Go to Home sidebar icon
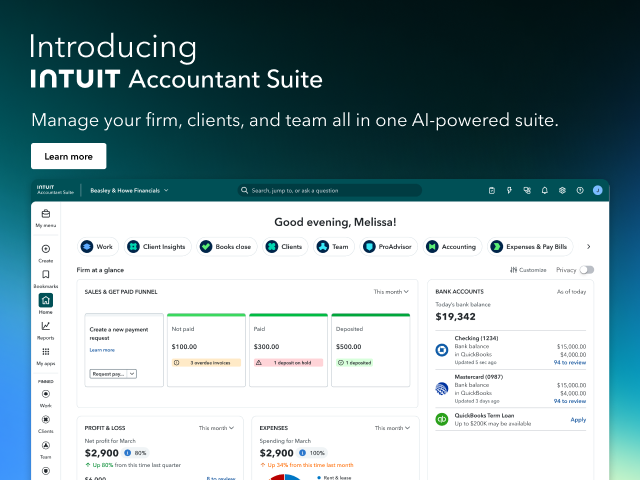 tap(46, 301)
